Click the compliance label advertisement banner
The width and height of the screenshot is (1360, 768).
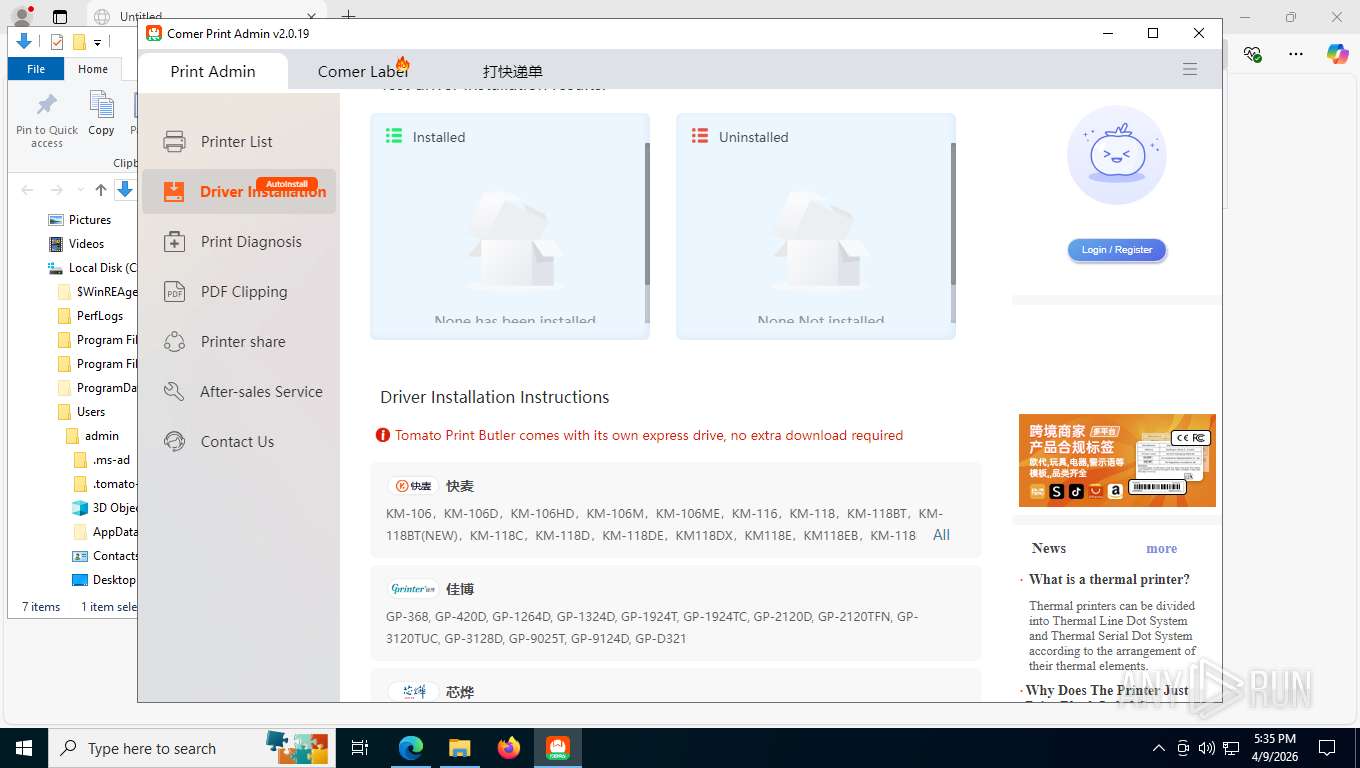pos(1117,460)
